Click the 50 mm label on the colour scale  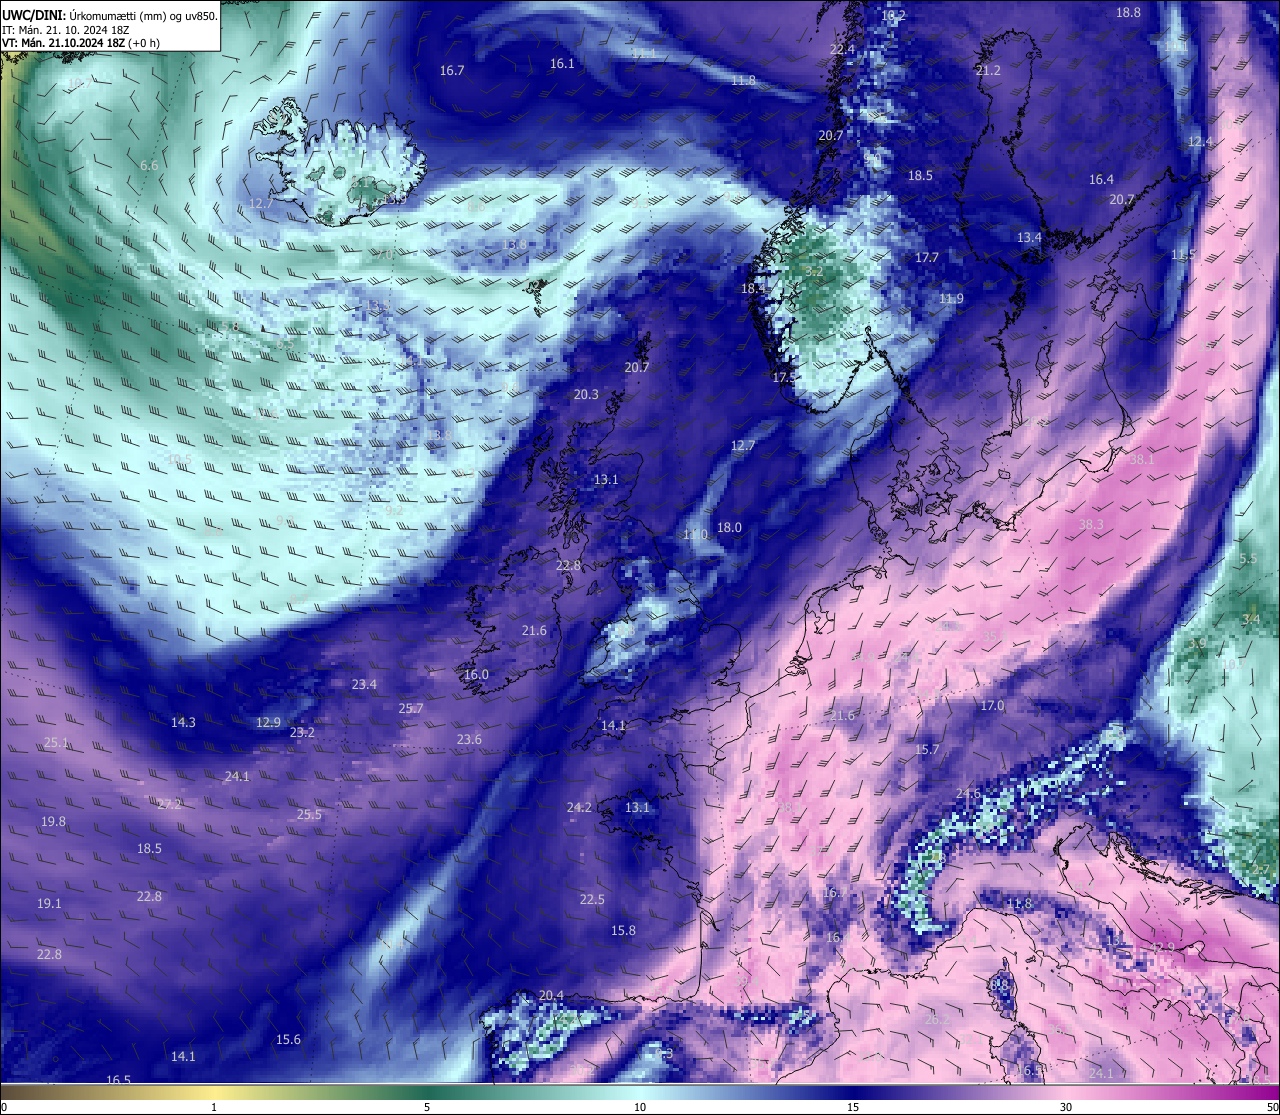(x=1272, y=1107)
